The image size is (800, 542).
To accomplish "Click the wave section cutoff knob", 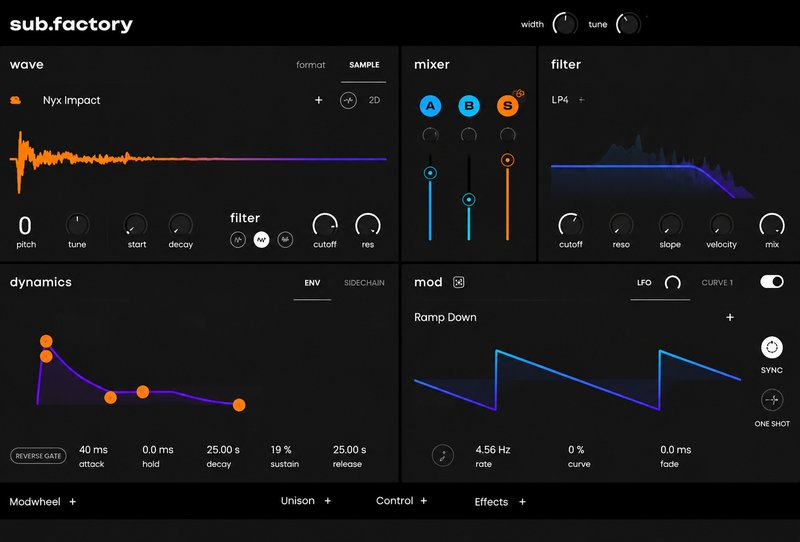I will (x=325, y=225).
